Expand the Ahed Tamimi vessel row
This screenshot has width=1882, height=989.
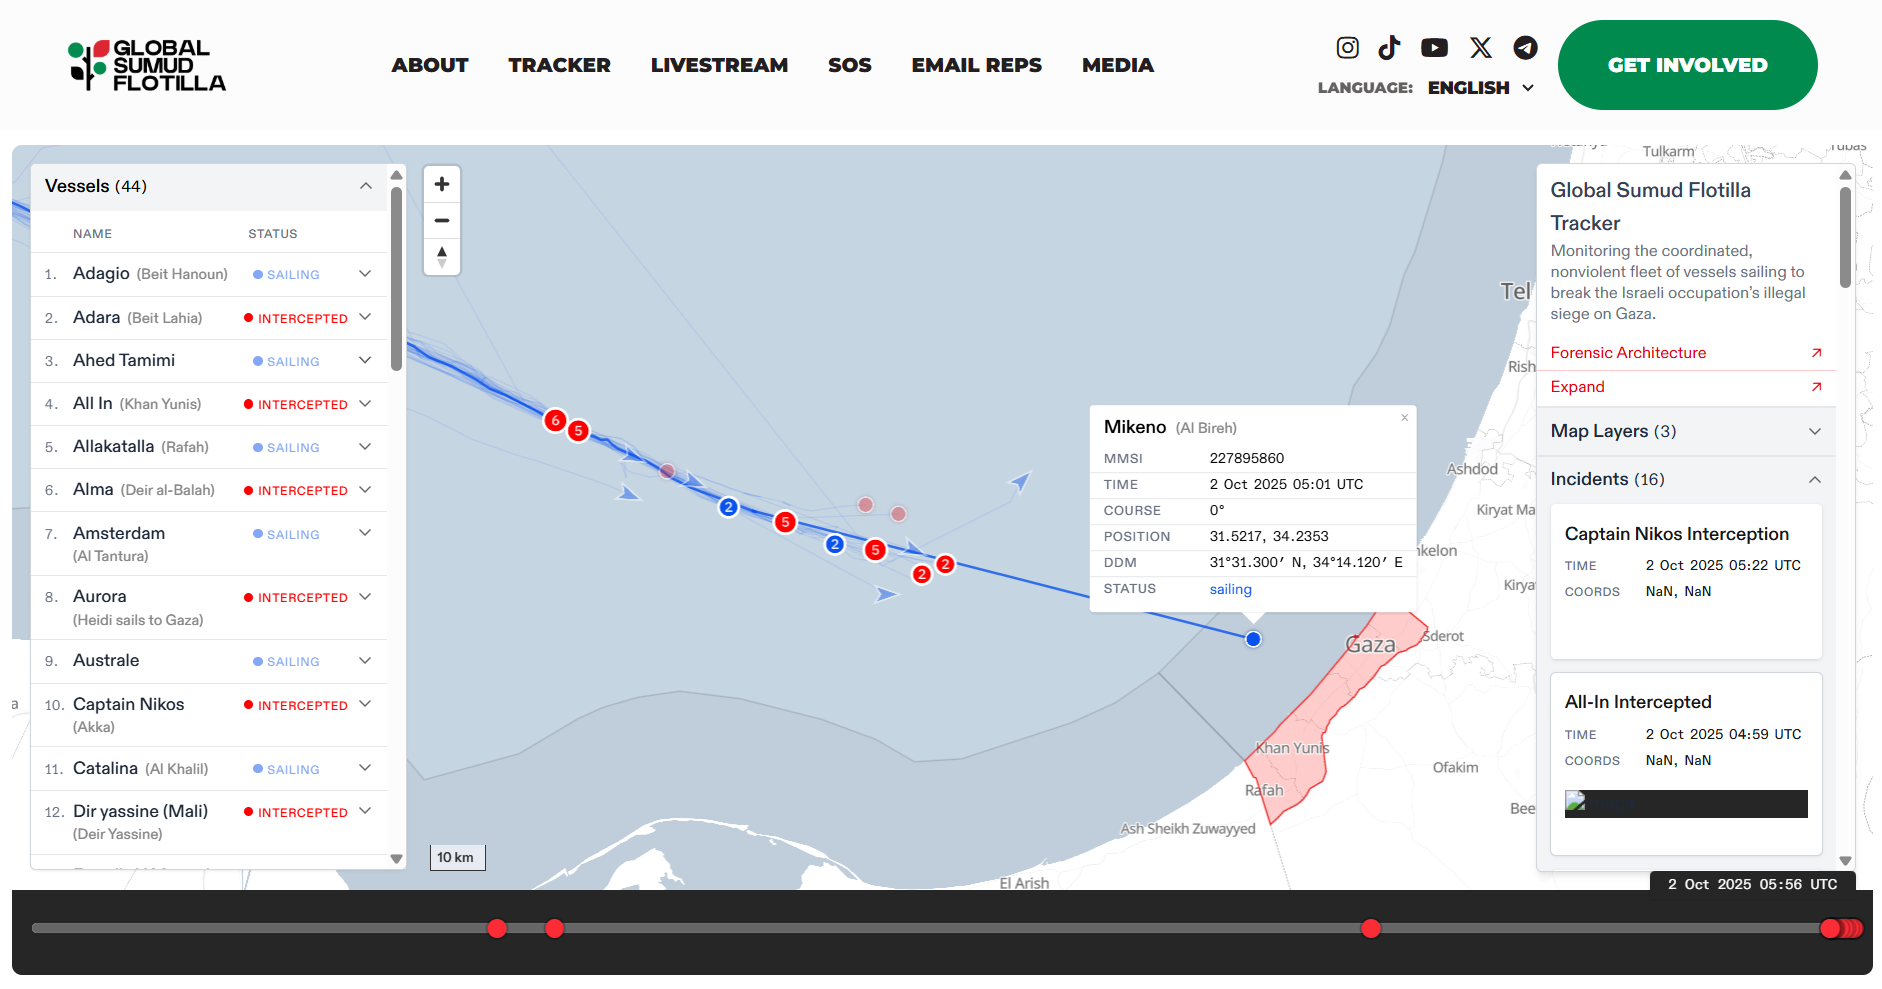point(365,360)
